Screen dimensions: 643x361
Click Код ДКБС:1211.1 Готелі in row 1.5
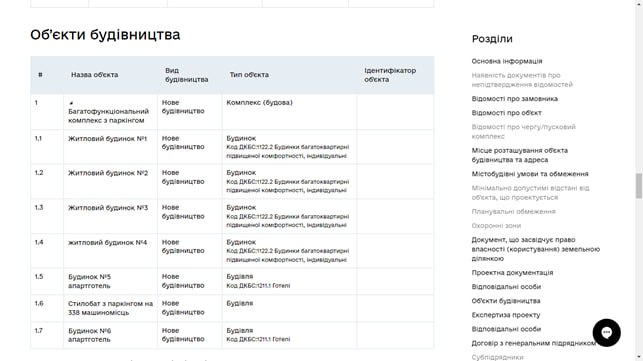click(258, 286)
